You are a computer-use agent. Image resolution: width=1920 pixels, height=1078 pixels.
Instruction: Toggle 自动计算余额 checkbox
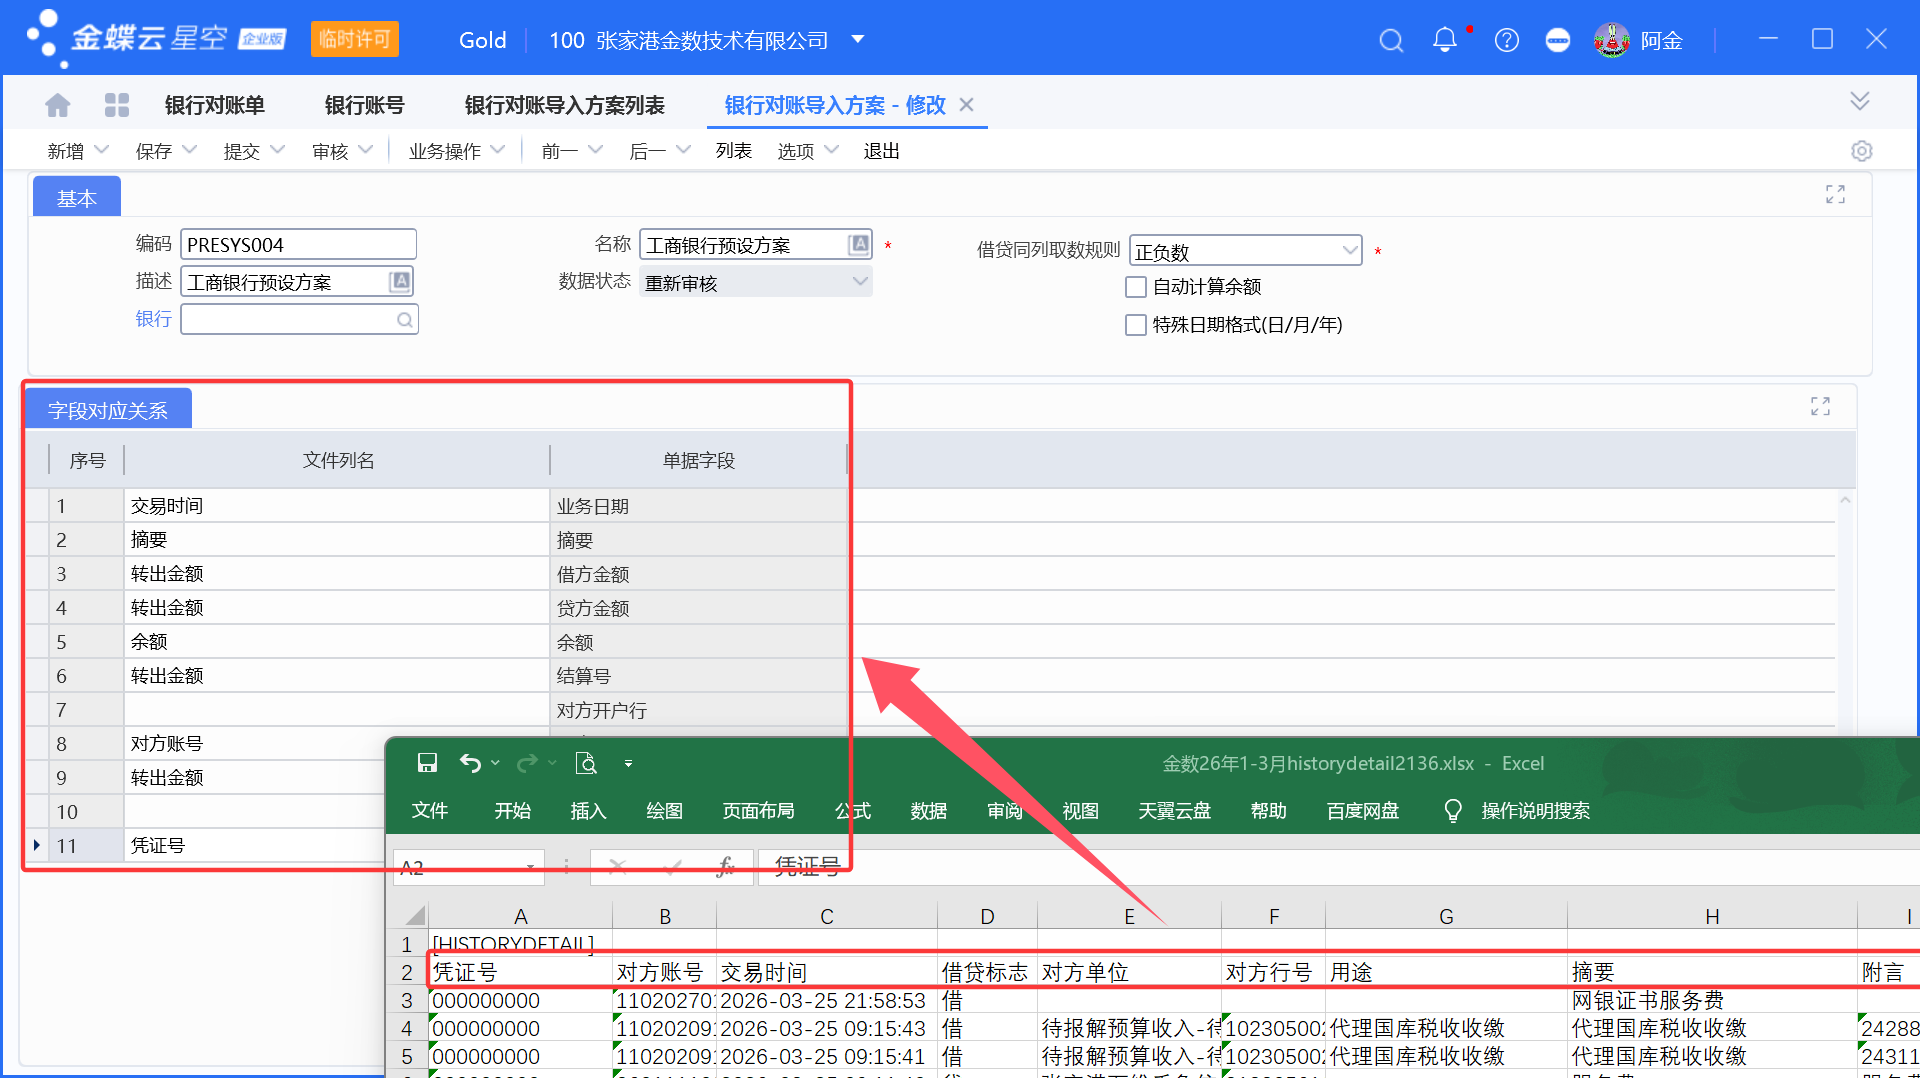tap(1136, 287)
